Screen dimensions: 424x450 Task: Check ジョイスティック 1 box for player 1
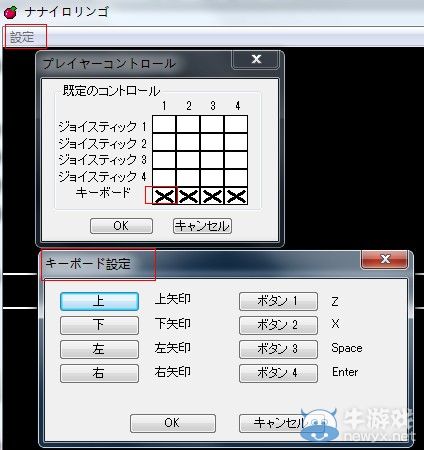(x=164, y=124)
